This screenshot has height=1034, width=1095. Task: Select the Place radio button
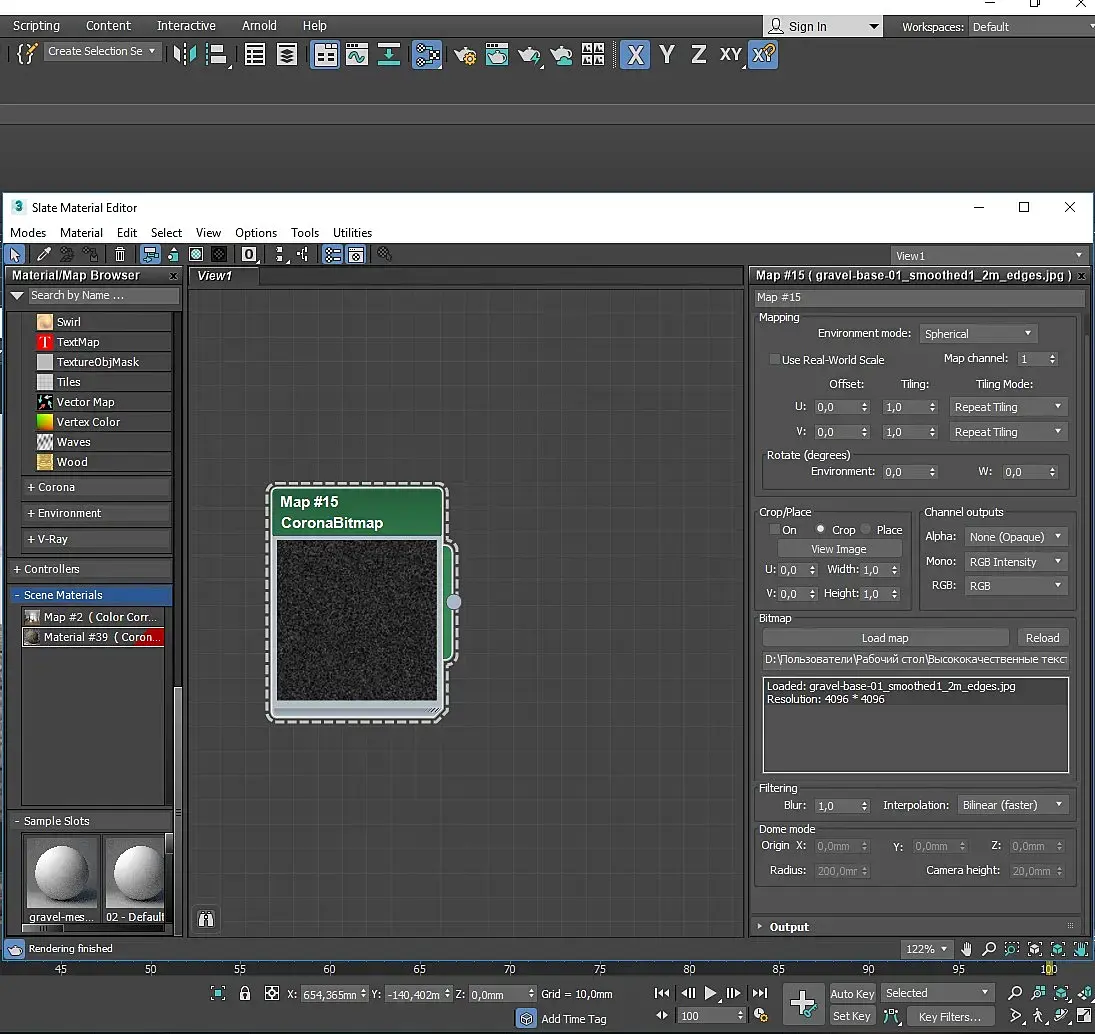click(x=867, y=530)
